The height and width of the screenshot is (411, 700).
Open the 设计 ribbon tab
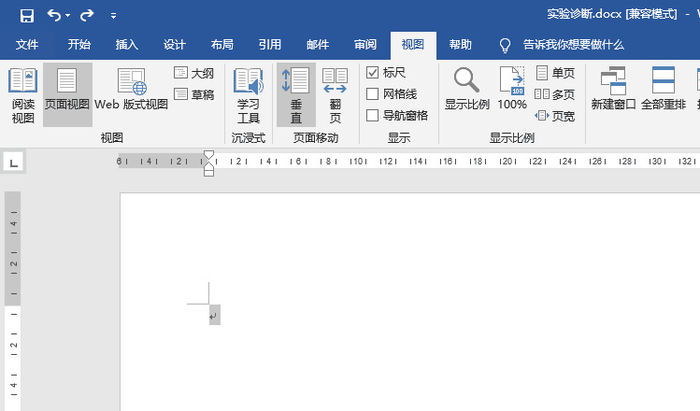[x=174, y=45]
